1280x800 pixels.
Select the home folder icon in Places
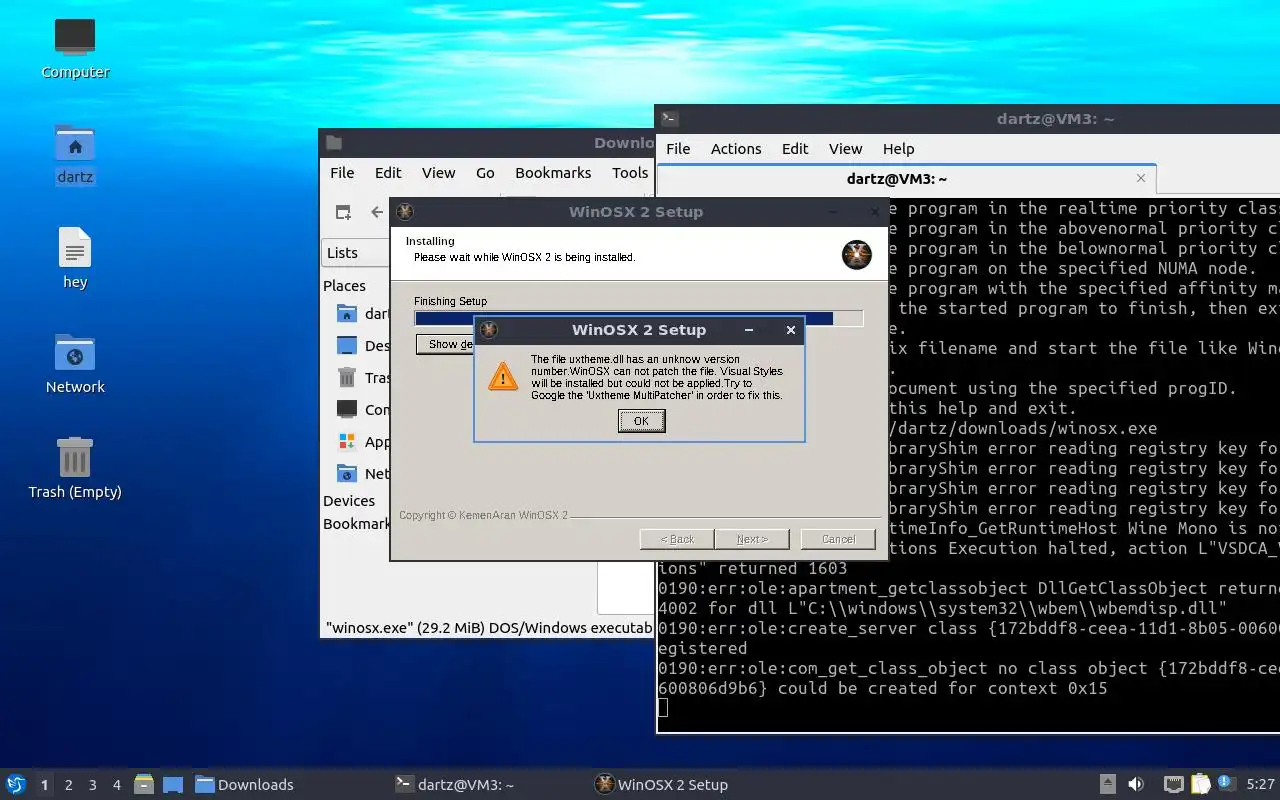[347, 314]
